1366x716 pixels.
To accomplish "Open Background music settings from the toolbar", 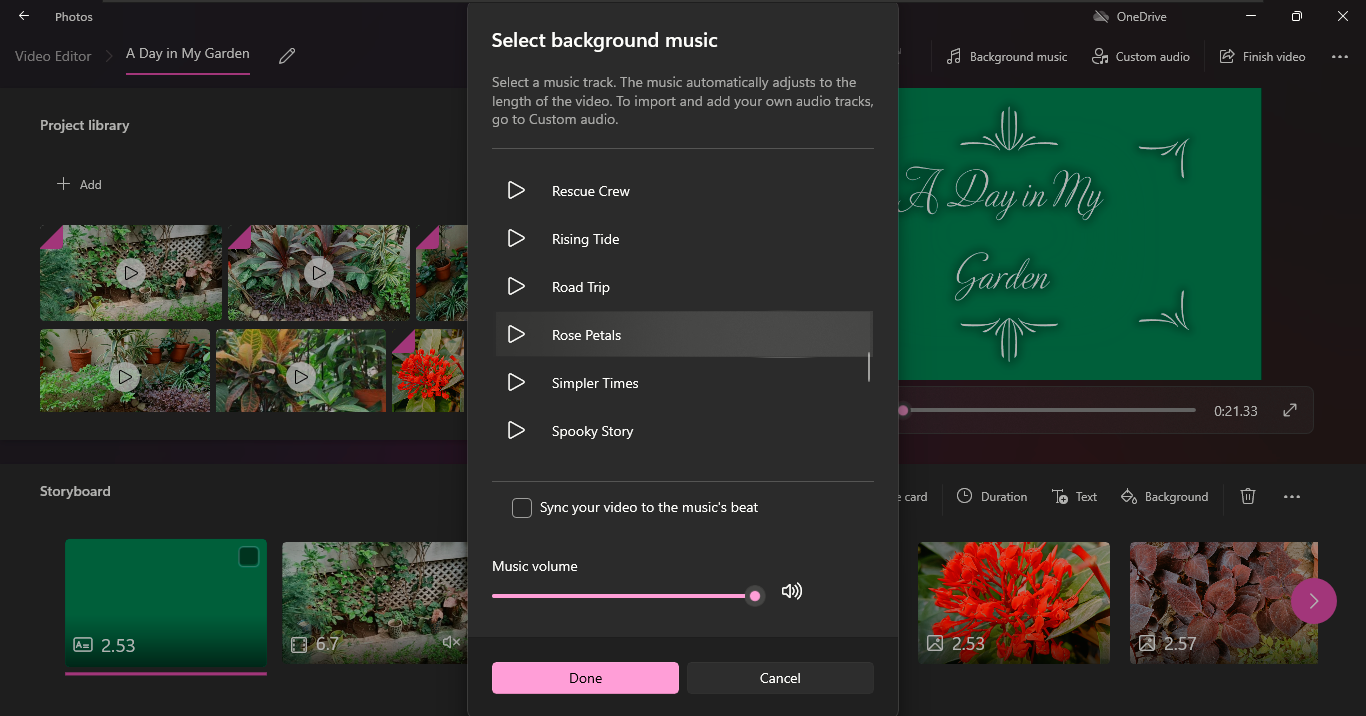I will coord(1005,56).
